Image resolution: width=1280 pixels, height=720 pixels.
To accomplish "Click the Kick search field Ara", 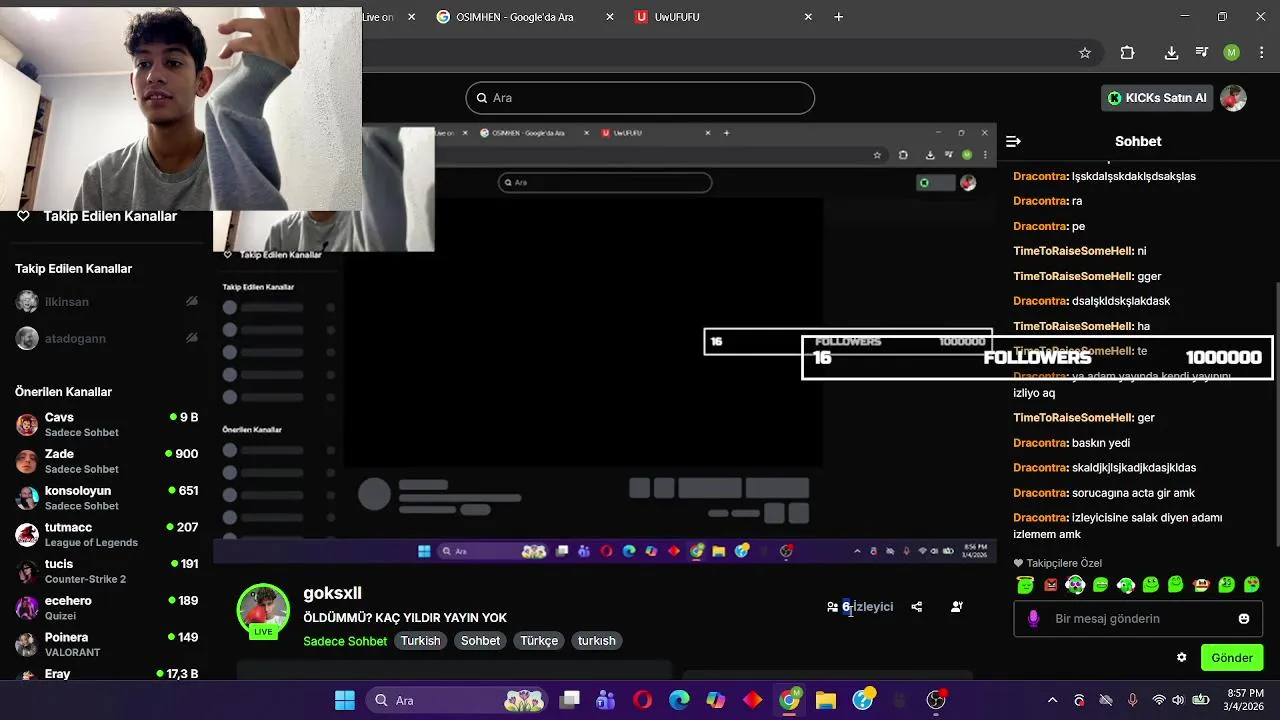I will 640,98.
